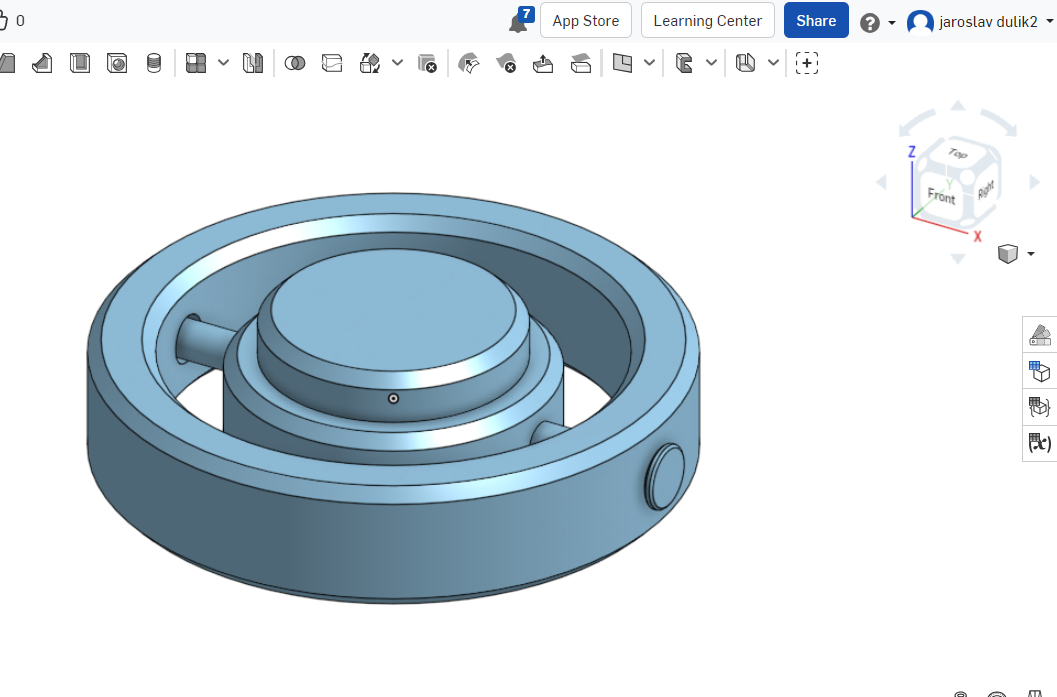This screenshot has height=697, width=1057.
Task: Select the Replace face tool
Action: tap(580, 63)
